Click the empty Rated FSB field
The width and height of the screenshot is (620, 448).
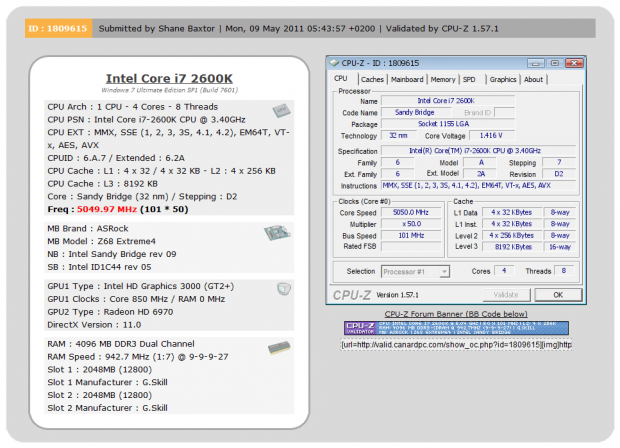pos(411,246)
